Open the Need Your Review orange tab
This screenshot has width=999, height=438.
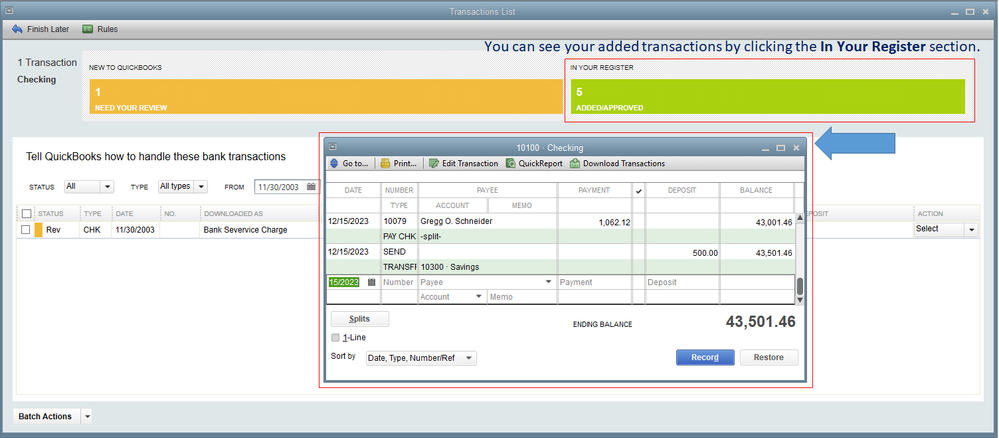[x=326, y=96]
